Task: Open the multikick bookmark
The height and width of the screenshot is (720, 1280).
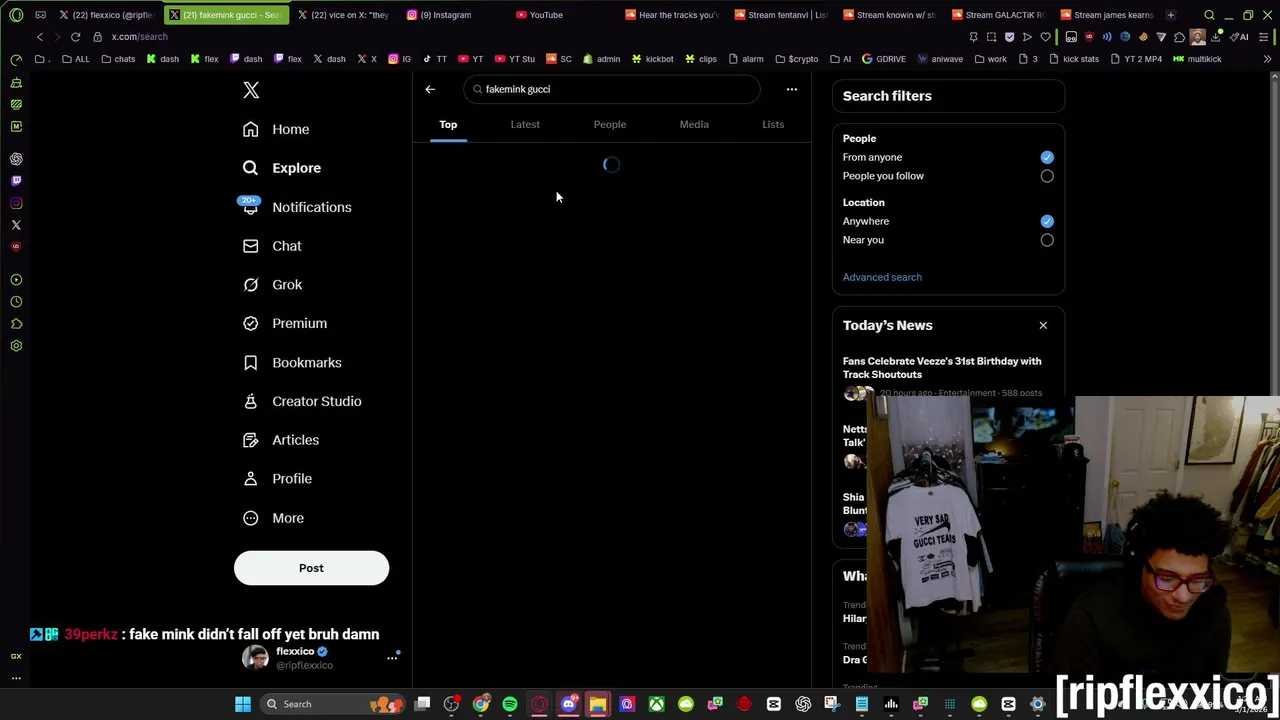Action: pyautogui.click(x=1197, y=59)
